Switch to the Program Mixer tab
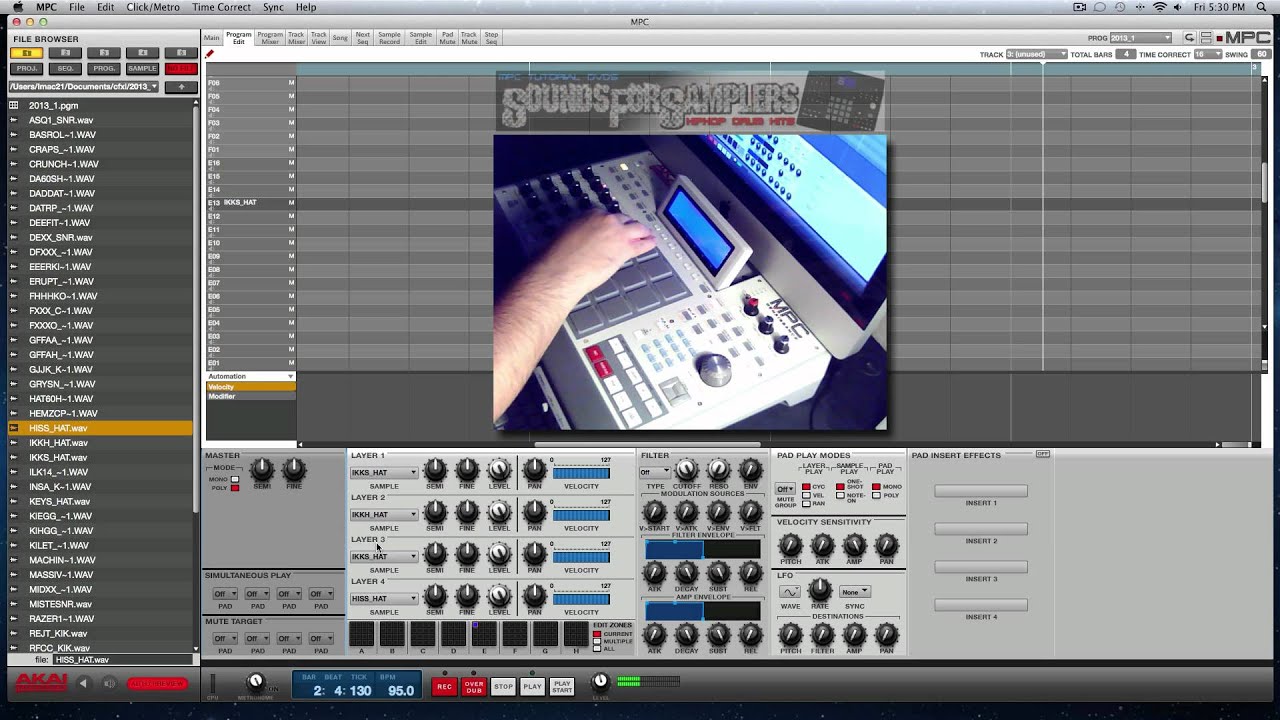Screen dimensions: 1280x720 coord(269,38)
